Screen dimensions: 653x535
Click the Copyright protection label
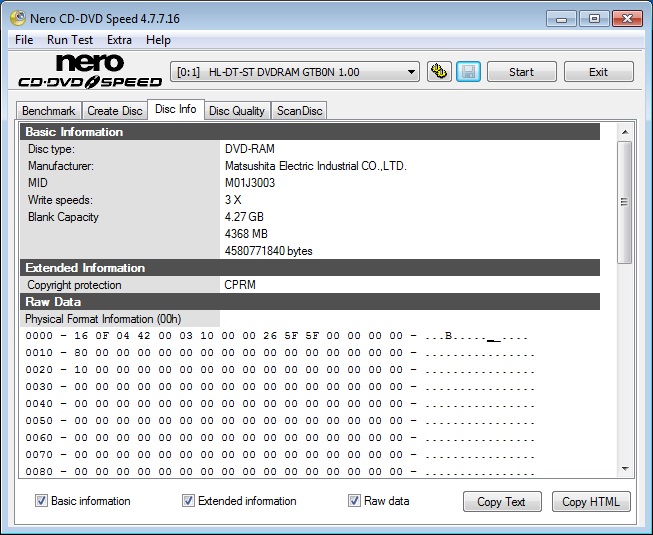(75, 285)
